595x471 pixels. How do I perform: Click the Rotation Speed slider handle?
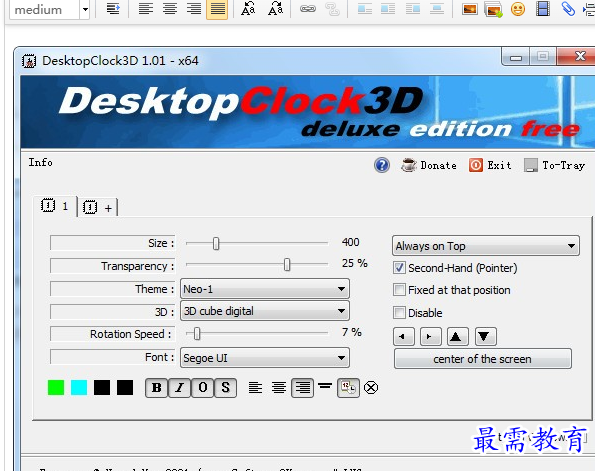point(197,334)
